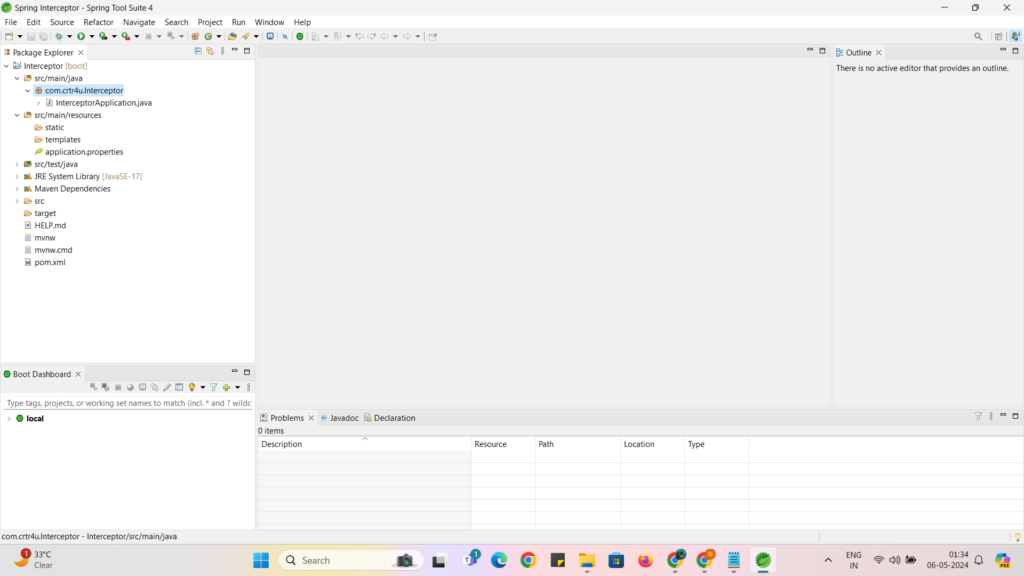Click the Boot Dashboard filter text field
Screen dimensions: 1024x576
point(128,403)
